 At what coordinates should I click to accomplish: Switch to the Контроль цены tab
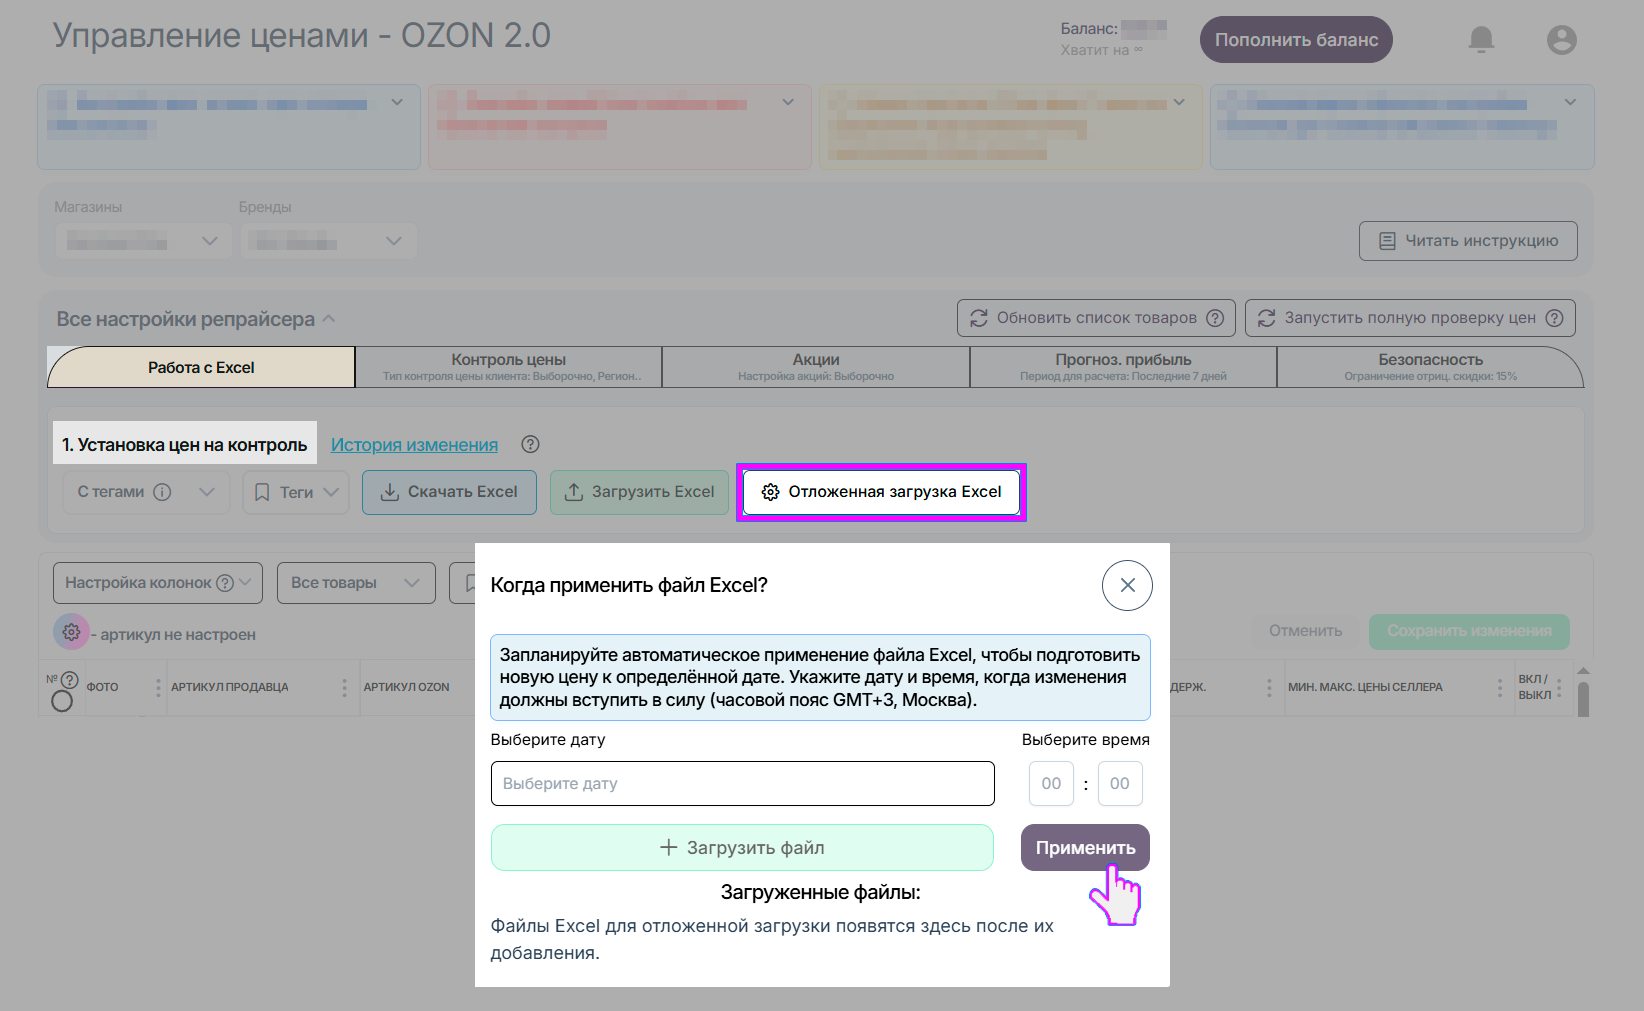(x=509, y=367)
